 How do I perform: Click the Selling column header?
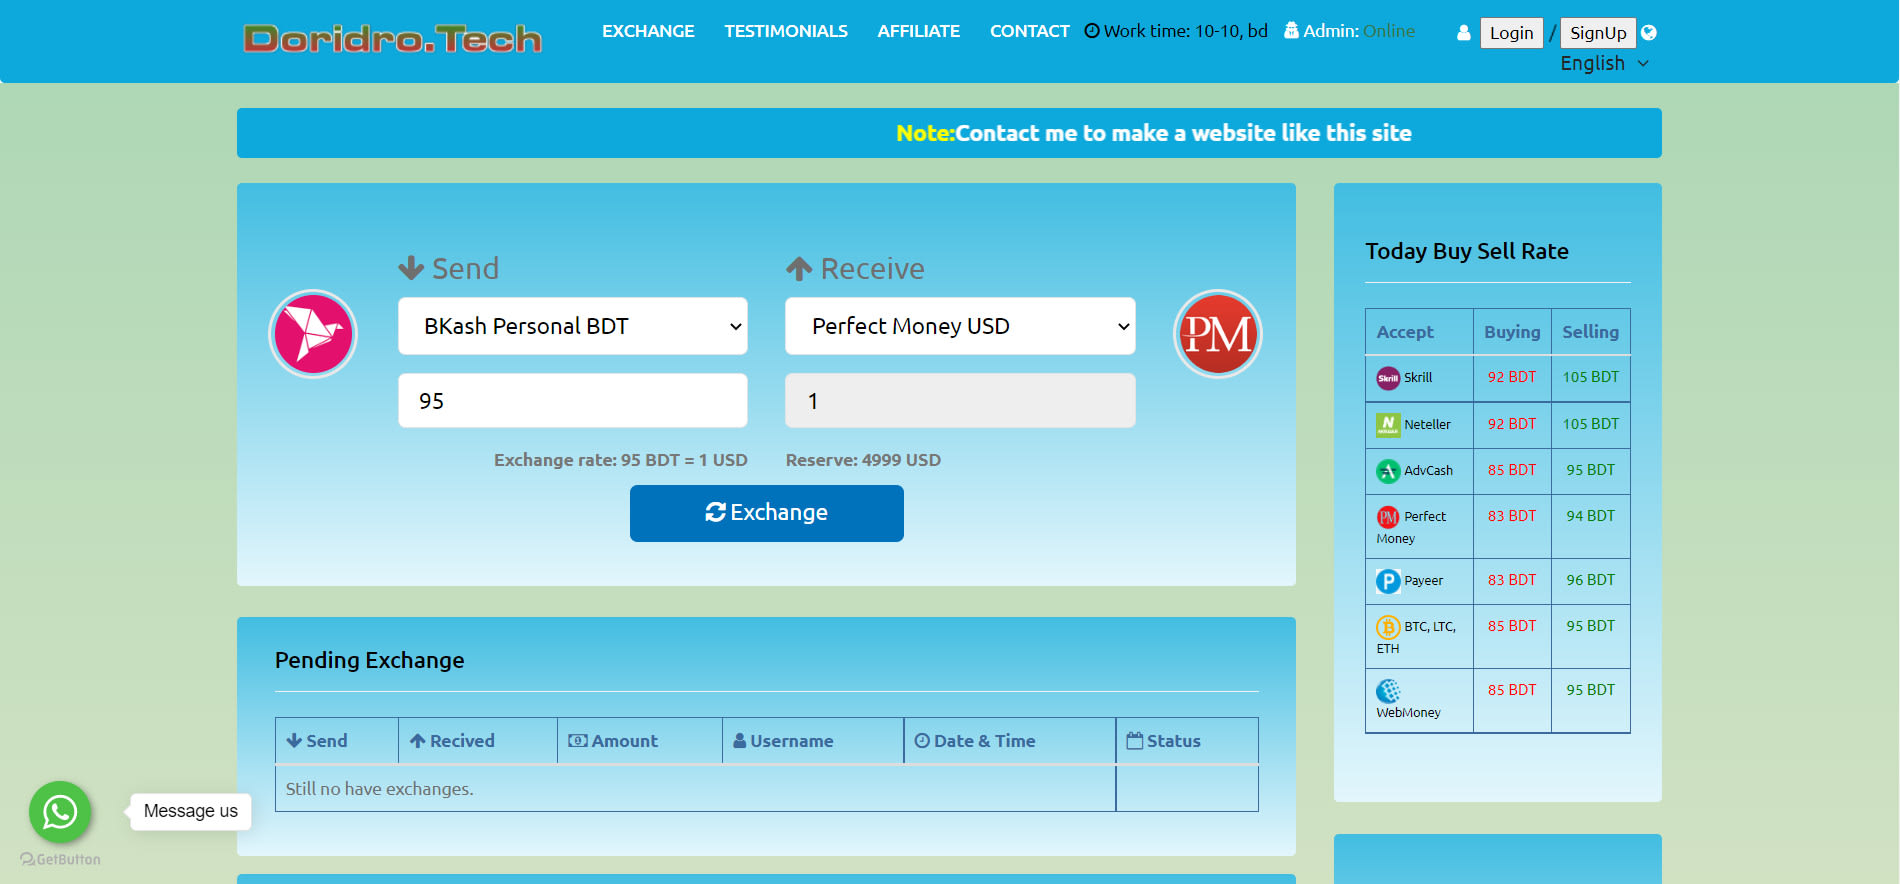[1590, 332]
